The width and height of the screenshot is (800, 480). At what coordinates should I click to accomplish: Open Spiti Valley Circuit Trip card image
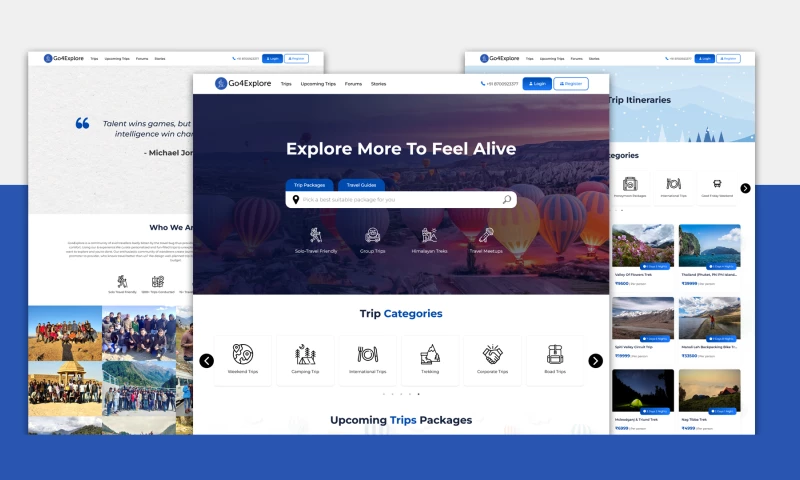[x=643, y=318]
